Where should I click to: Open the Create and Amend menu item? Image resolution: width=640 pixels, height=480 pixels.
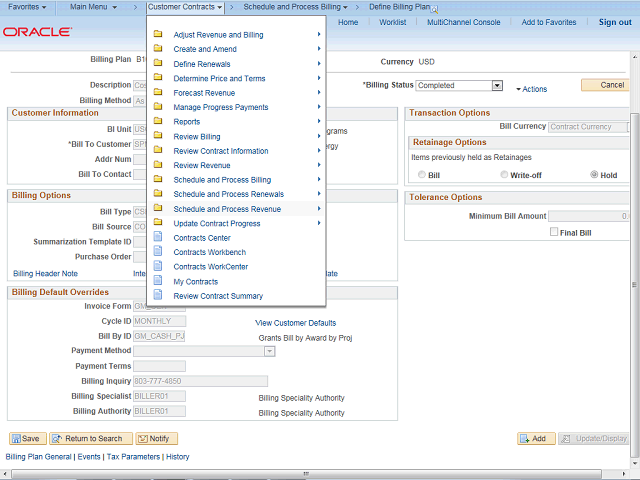205,49
